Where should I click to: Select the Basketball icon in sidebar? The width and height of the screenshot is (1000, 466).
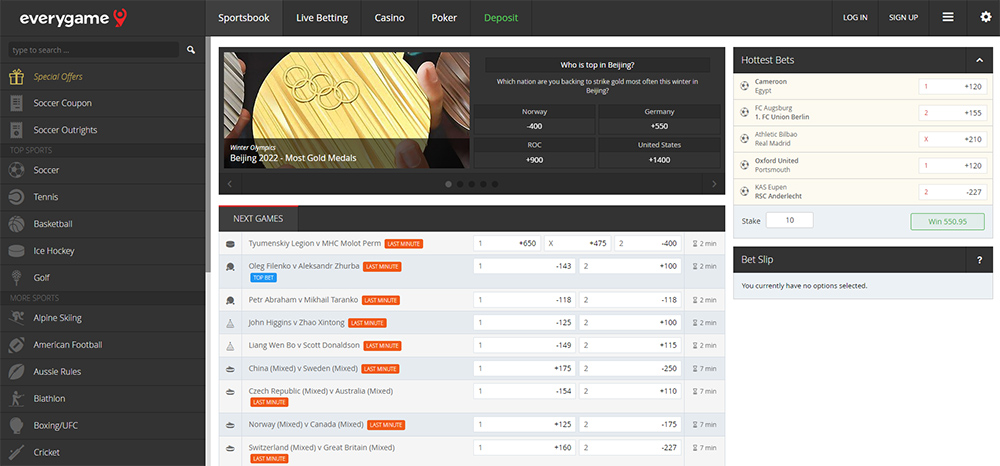(17, 224)
